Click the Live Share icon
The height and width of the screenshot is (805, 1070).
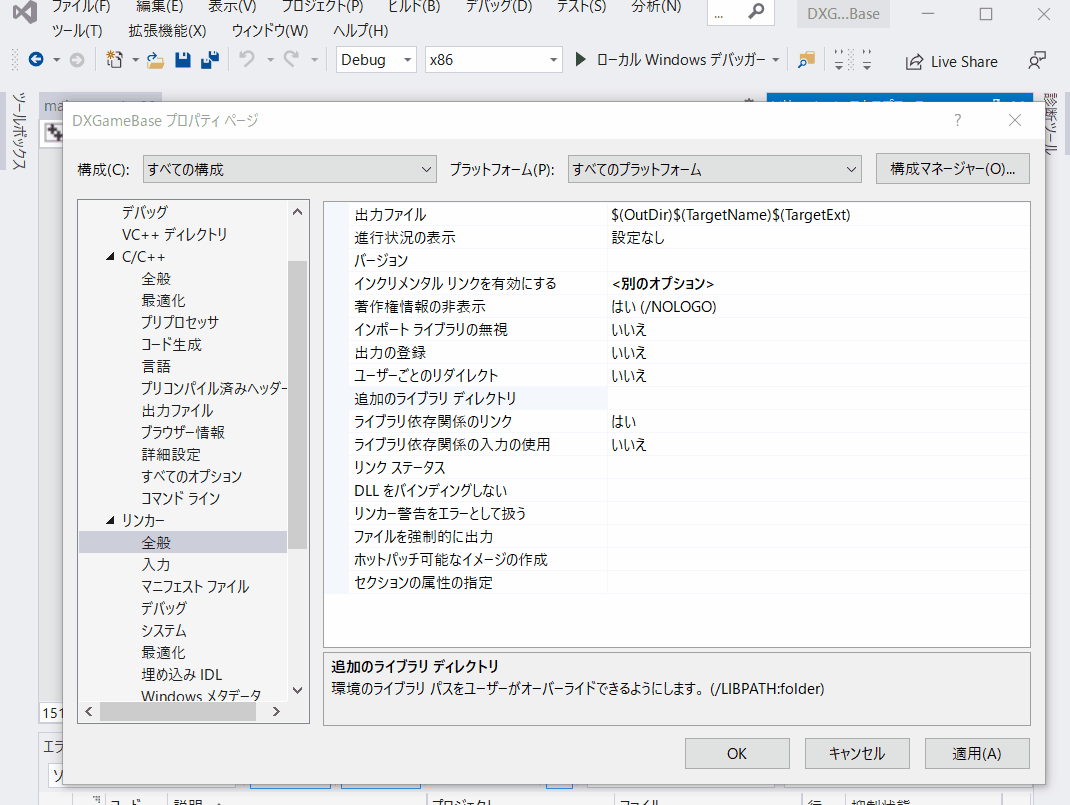point(914,61)
